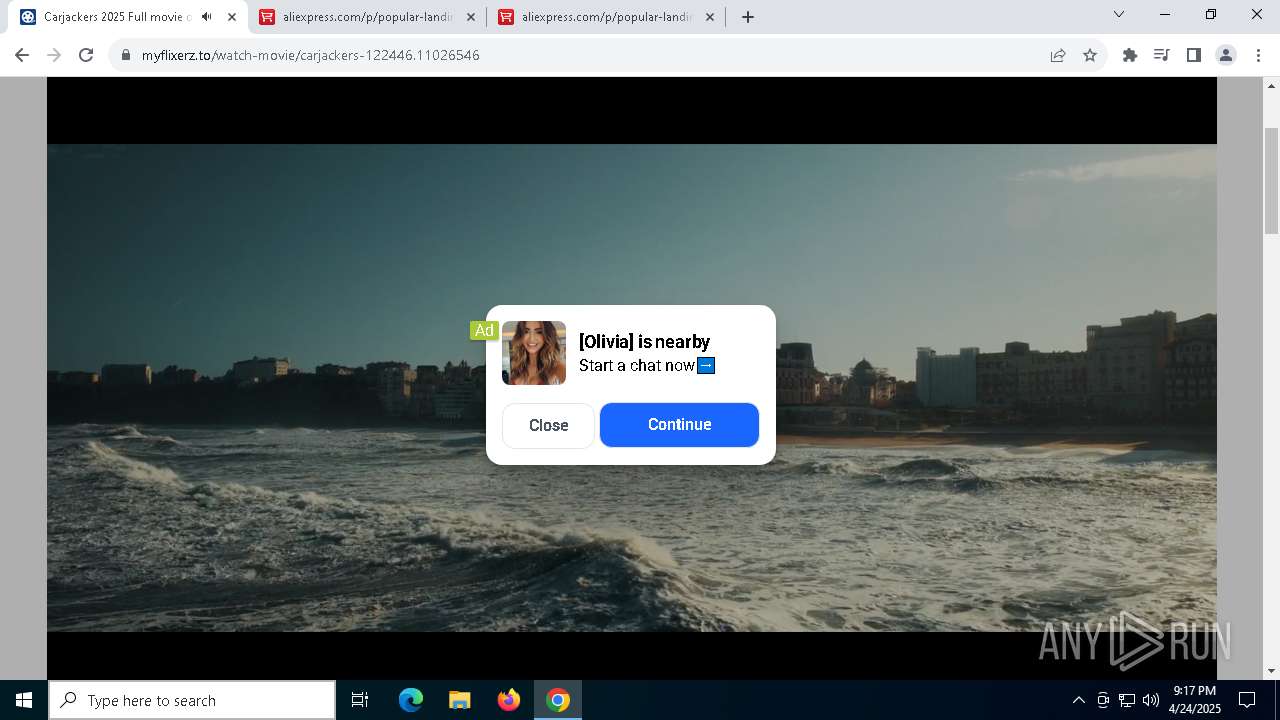Go back to previous page
Image resolution: width=1280 pixels, height=720 pixels.
pyautogui.click(x=22, y=55)
